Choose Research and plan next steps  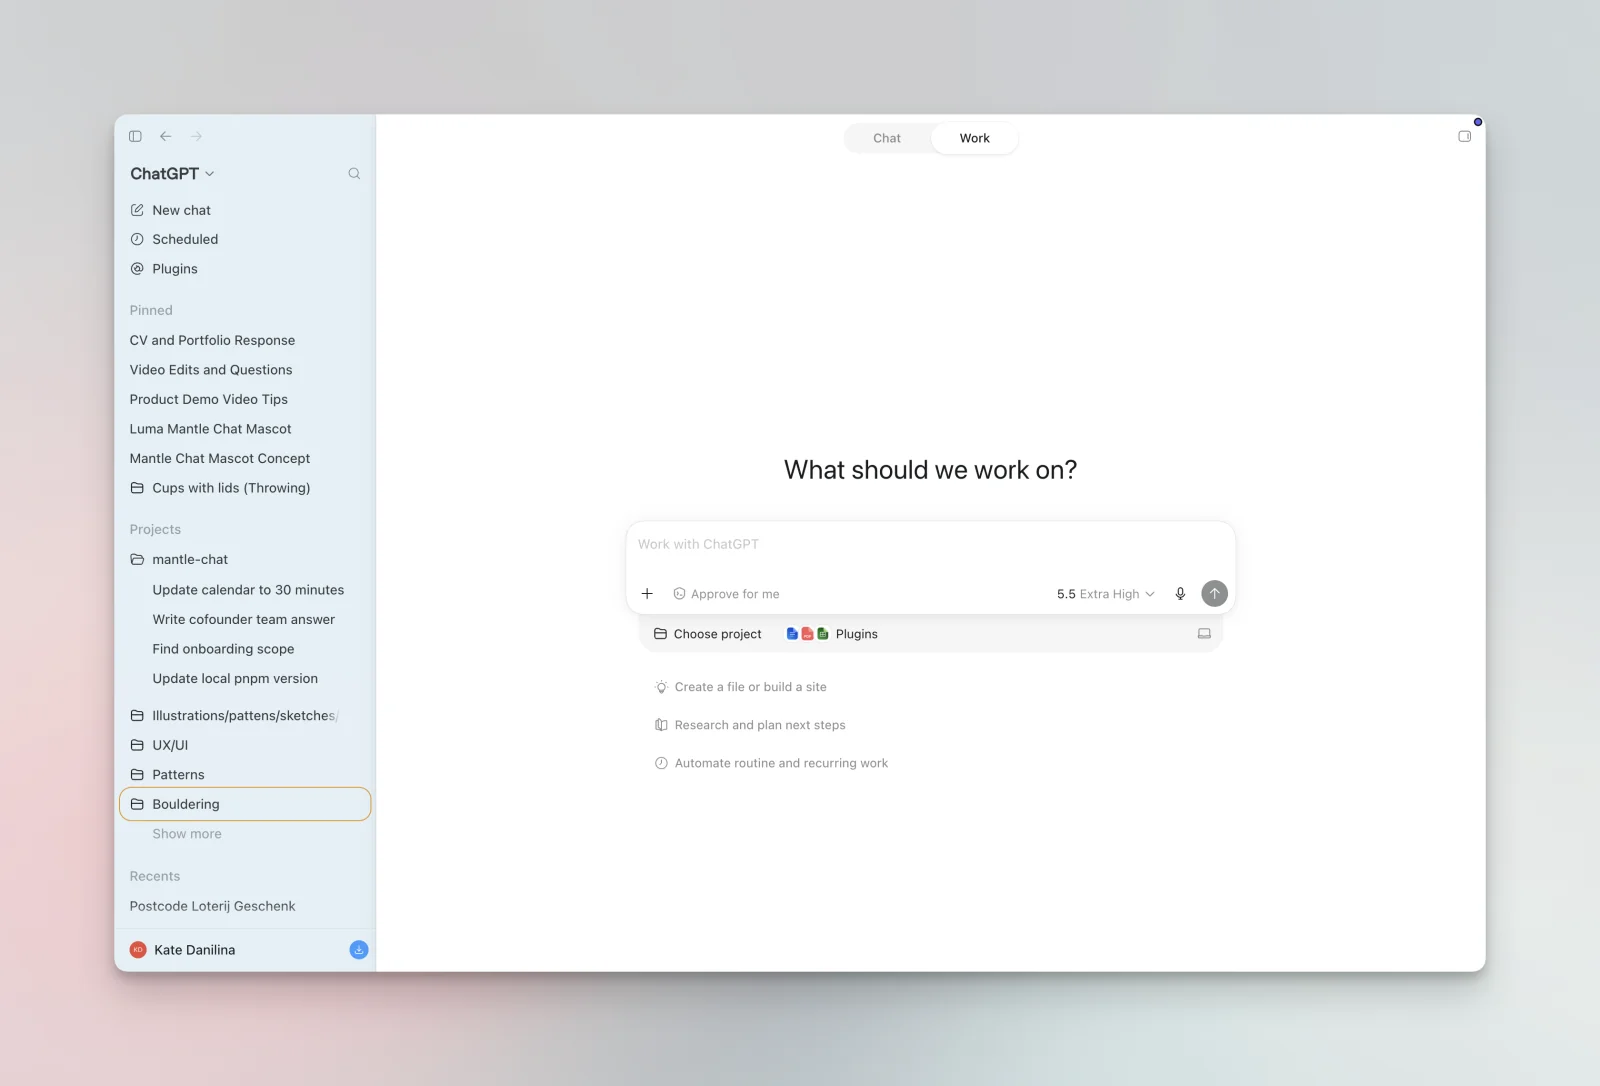[750, 725]
